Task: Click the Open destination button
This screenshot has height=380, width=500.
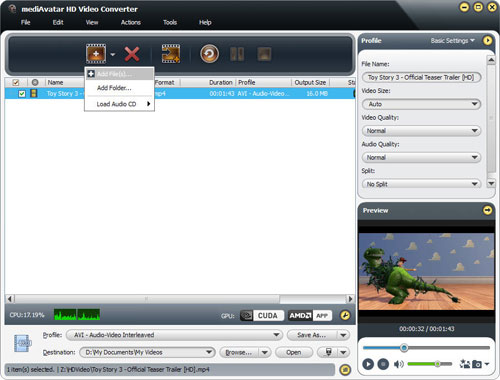Action: coord(293,352)
